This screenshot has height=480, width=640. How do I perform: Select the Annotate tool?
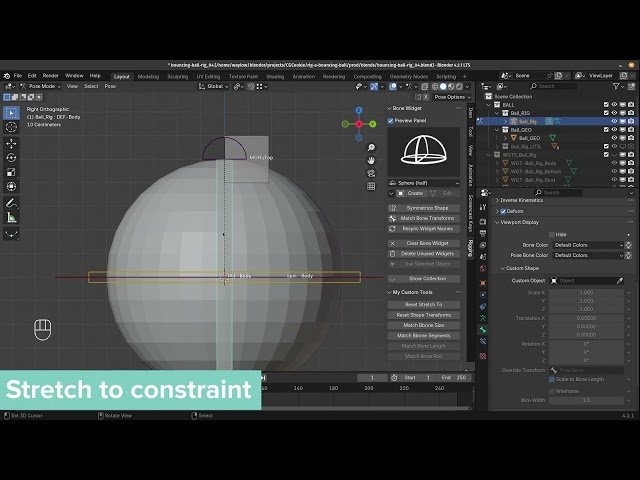click(x=11, y=202)
